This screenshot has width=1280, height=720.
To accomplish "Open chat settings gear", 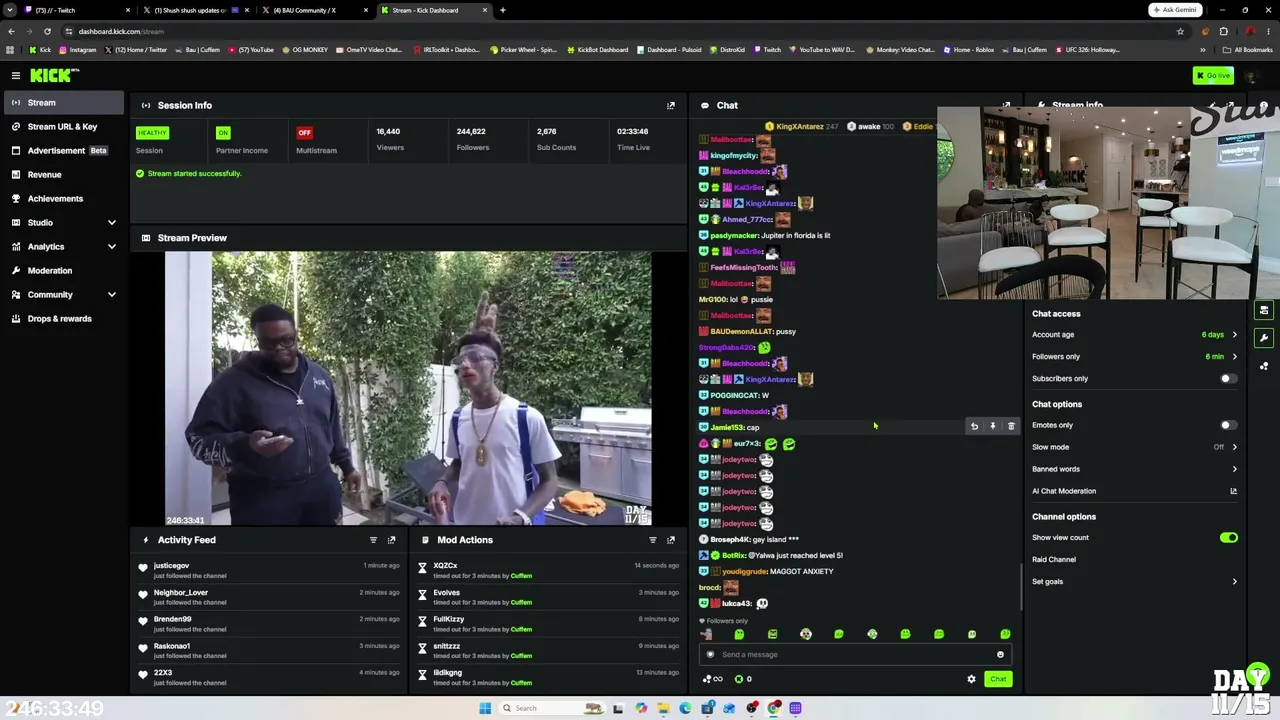I will coord(971,679).
